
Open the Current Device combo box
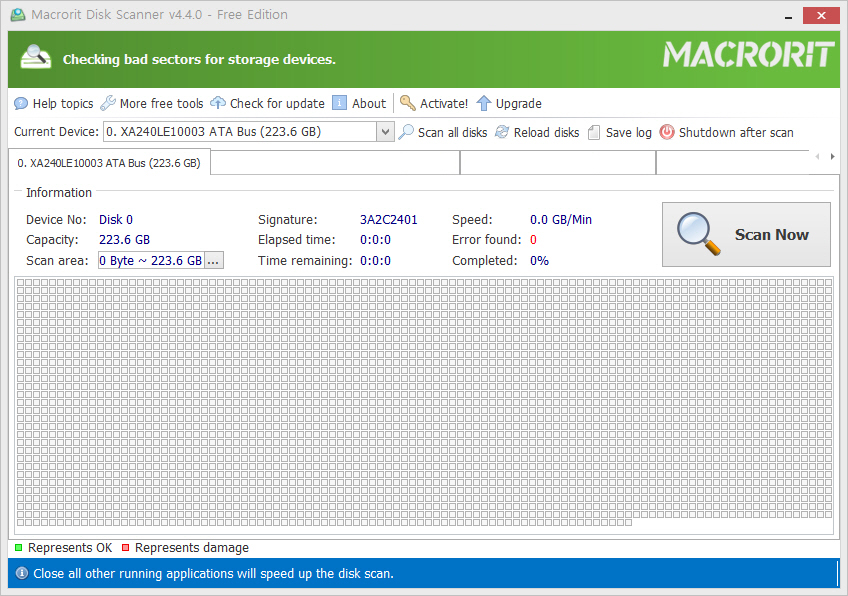[x=248, y=132]
